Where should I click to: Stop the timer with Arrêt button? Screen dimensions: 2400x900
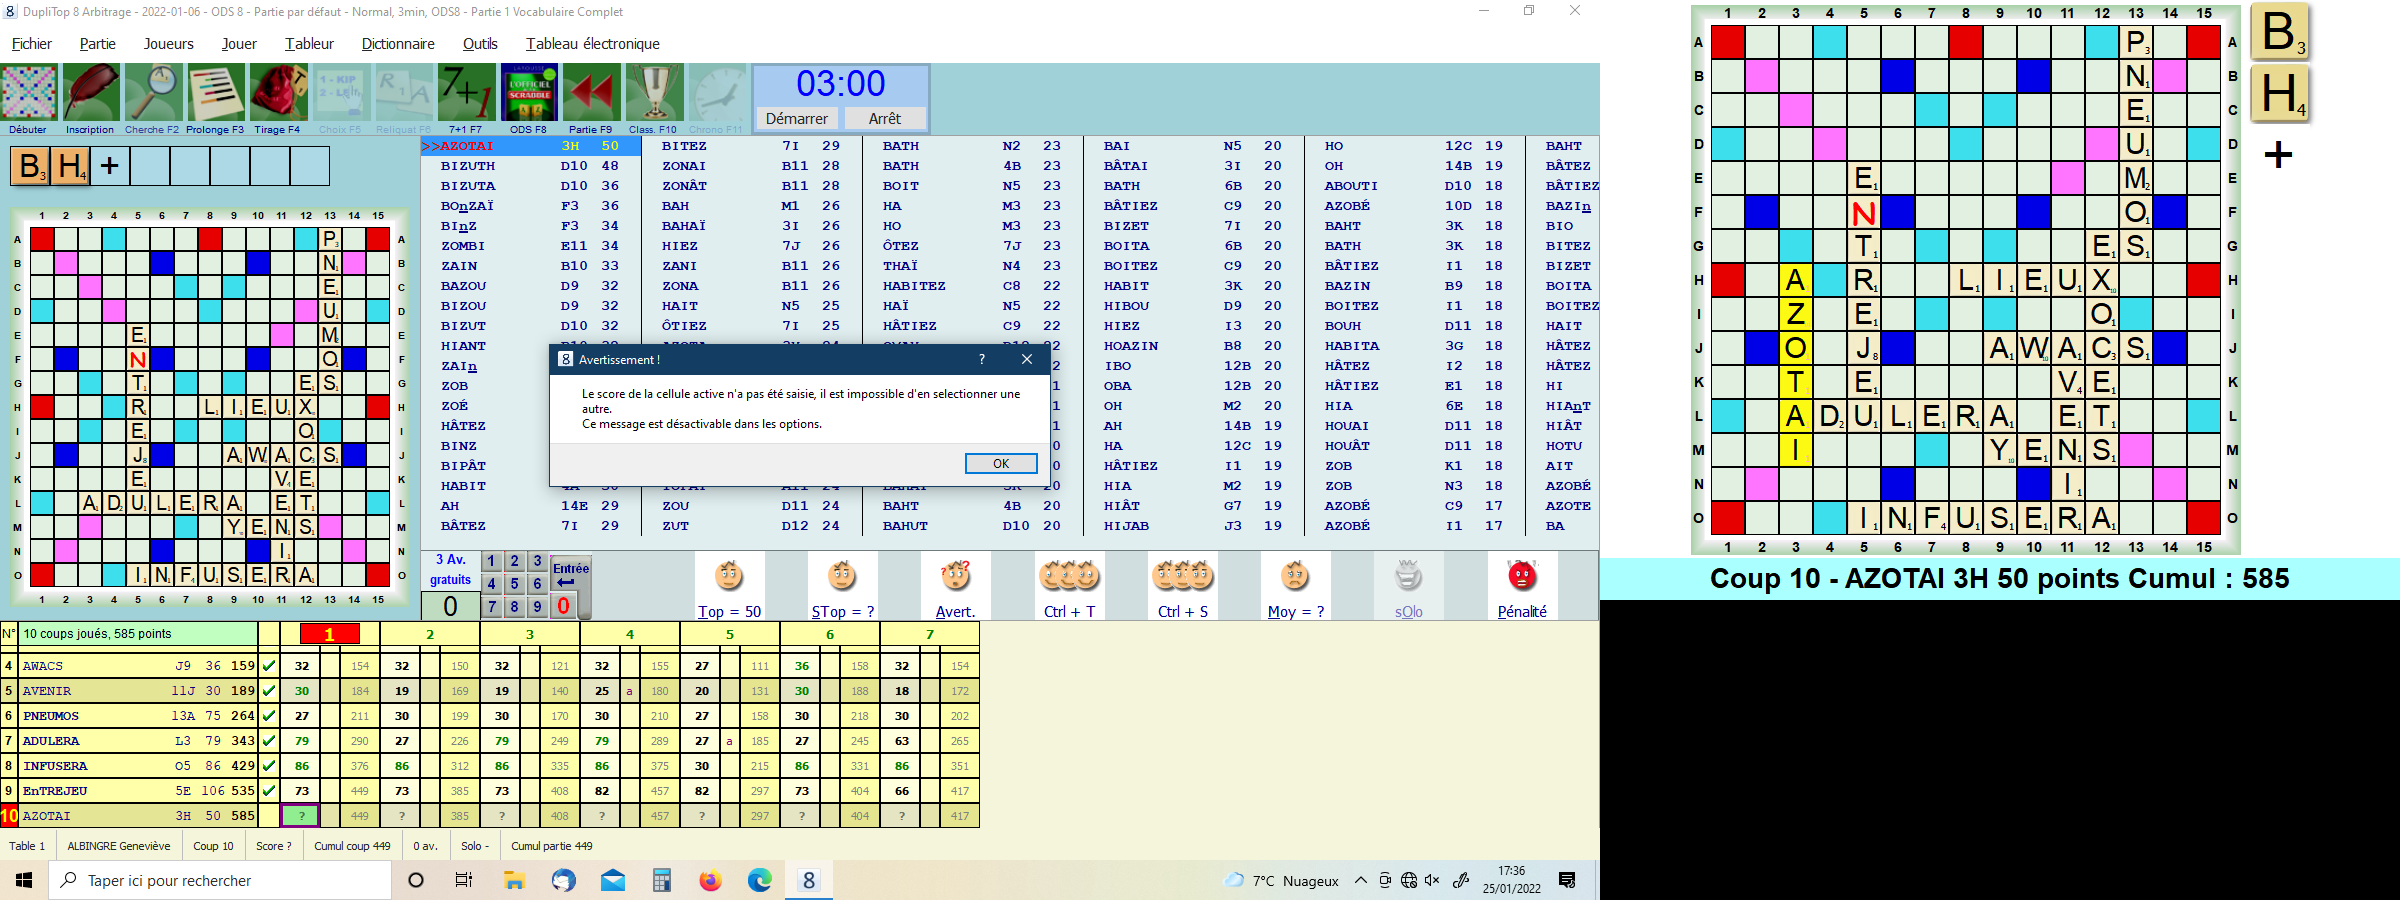[885, 118]
